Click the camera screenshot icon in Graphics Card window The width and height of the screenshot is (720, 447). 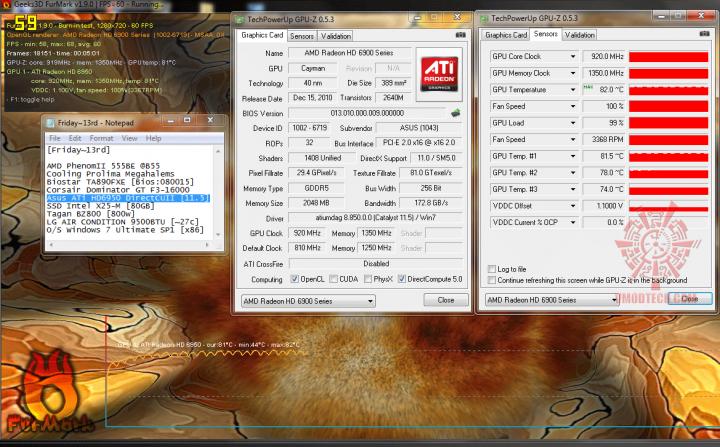tap(461, 35)
